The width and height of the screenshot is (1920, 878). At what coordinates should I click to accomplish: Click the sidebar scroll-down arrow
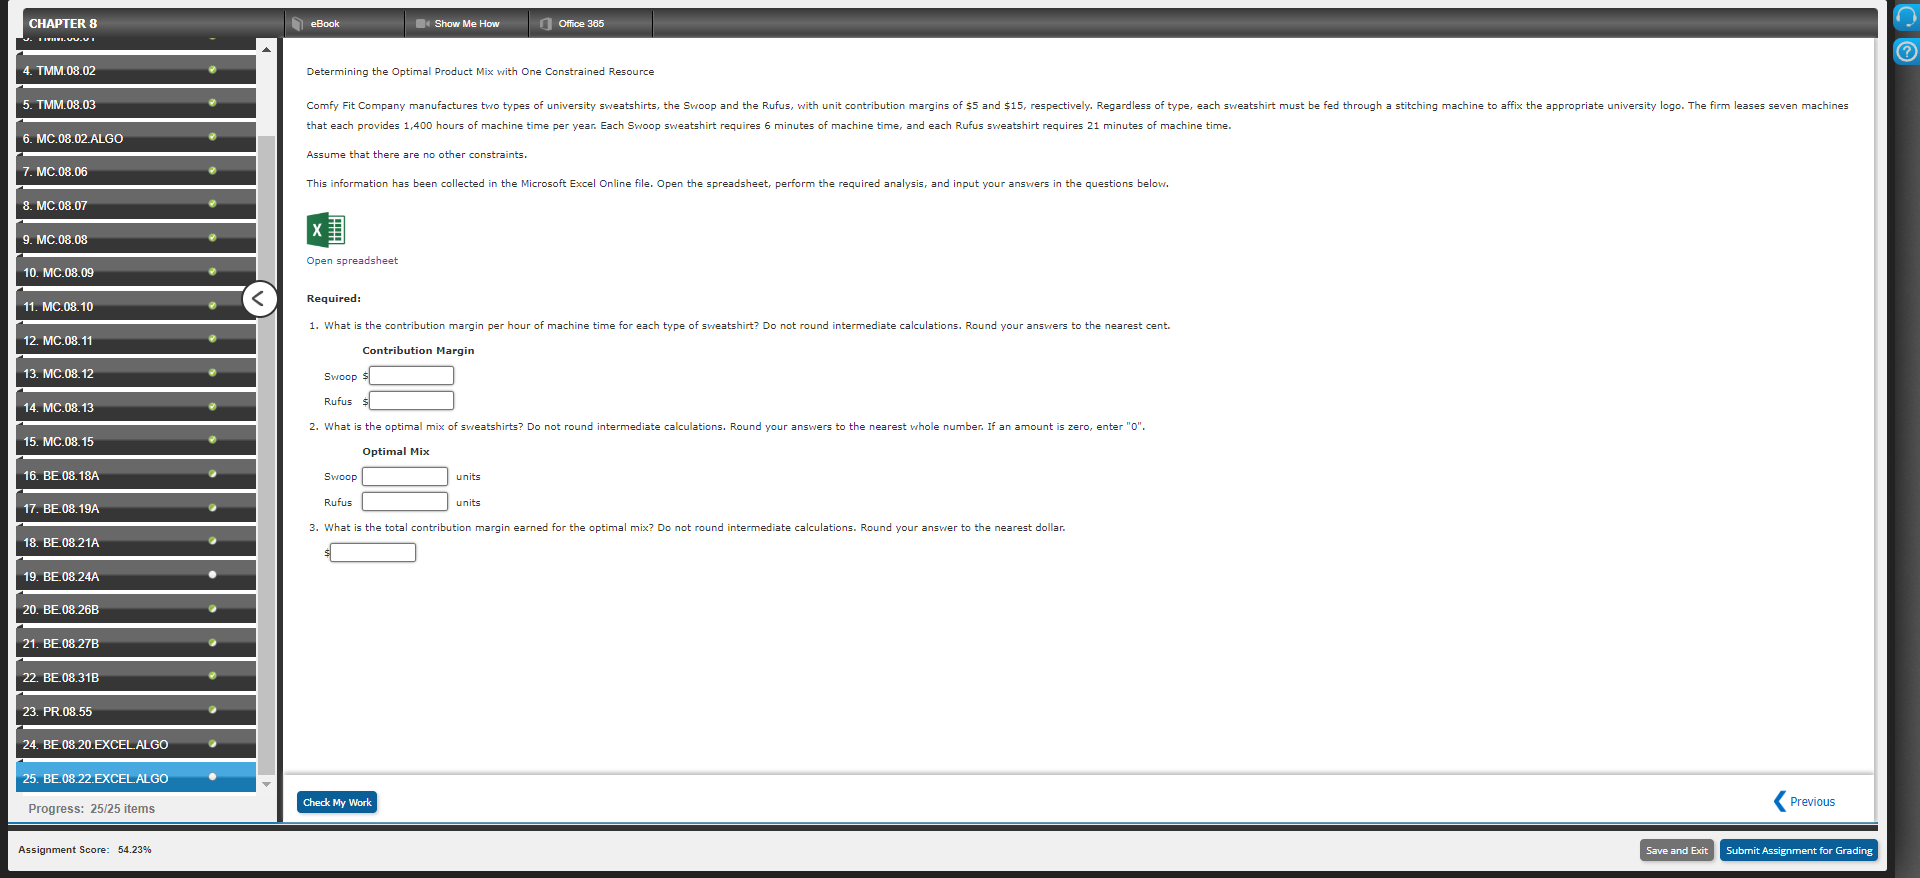point(266,784)
